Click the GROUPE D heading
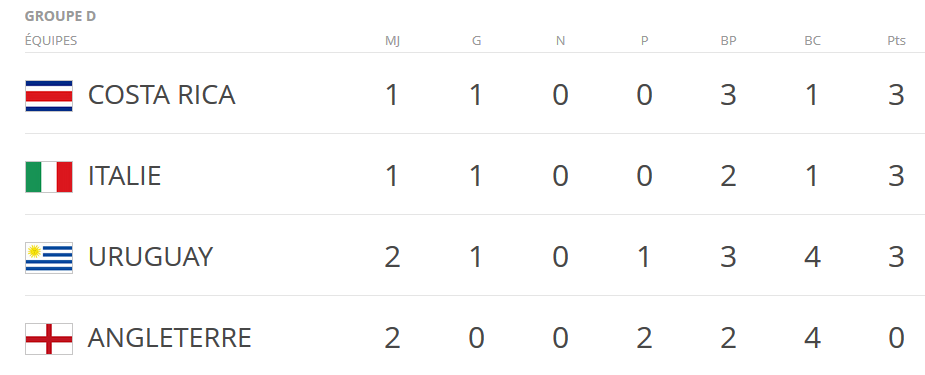The image size is (925, 375). tap(60, 17)
